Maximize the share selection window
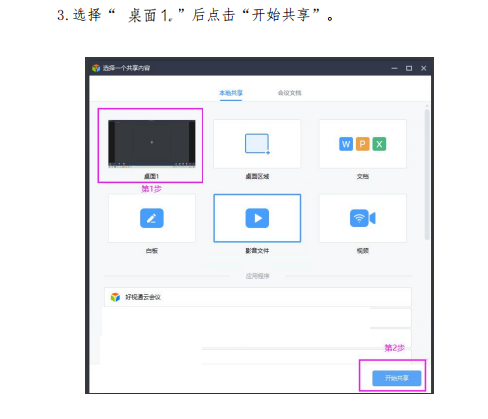This screenshot has height=419, width=488. (x=409, y=68)
